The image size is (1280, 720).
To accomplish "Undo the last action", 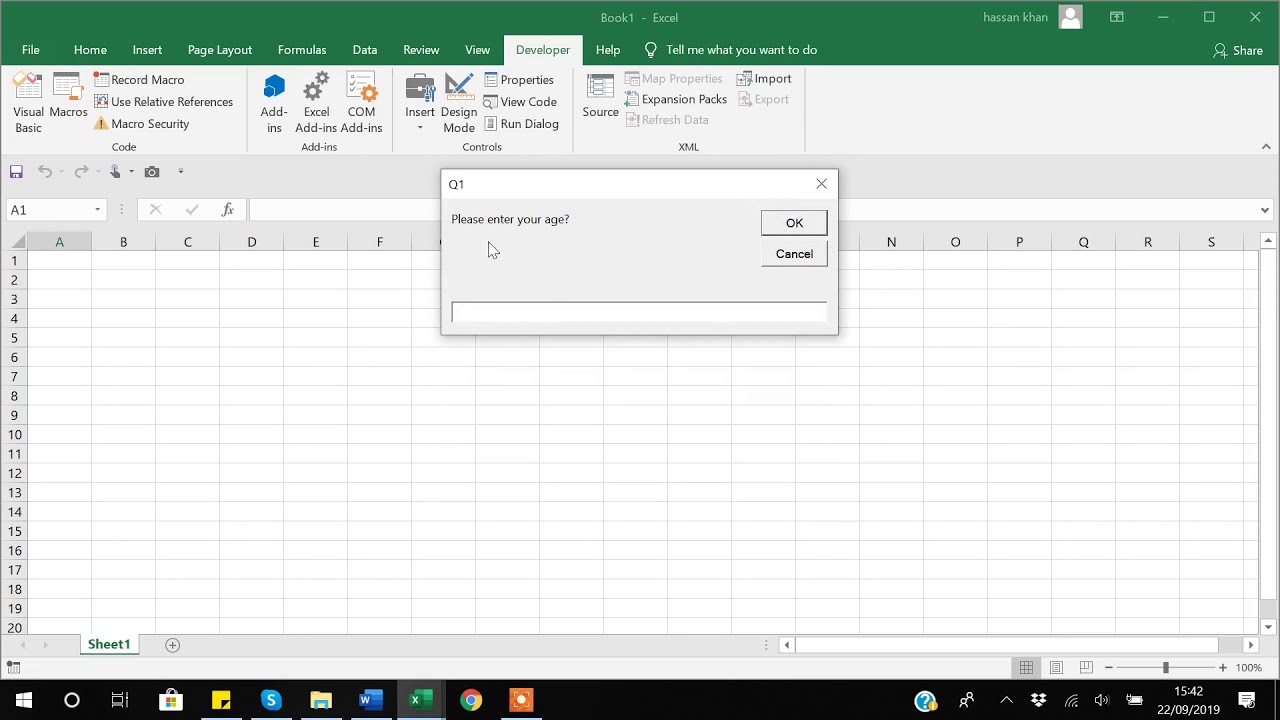I will [45, 171].
